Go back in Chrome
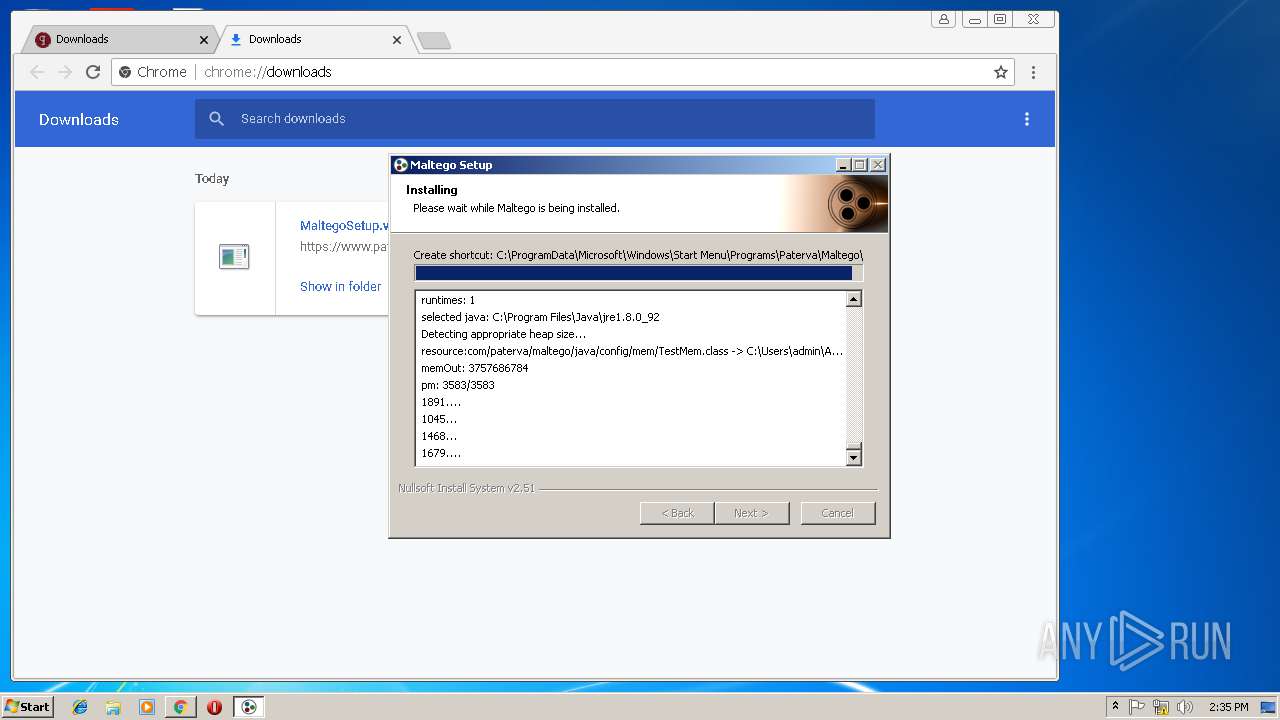1280x720 pixels. [37, 72]
